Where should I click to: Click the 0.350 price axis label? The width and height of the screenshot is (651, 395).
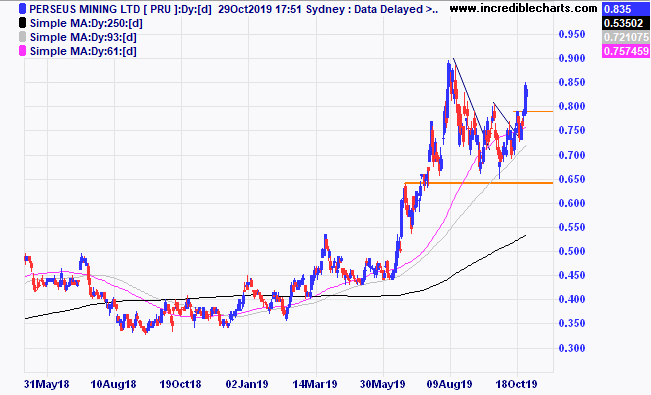click(x=572, y=324)
